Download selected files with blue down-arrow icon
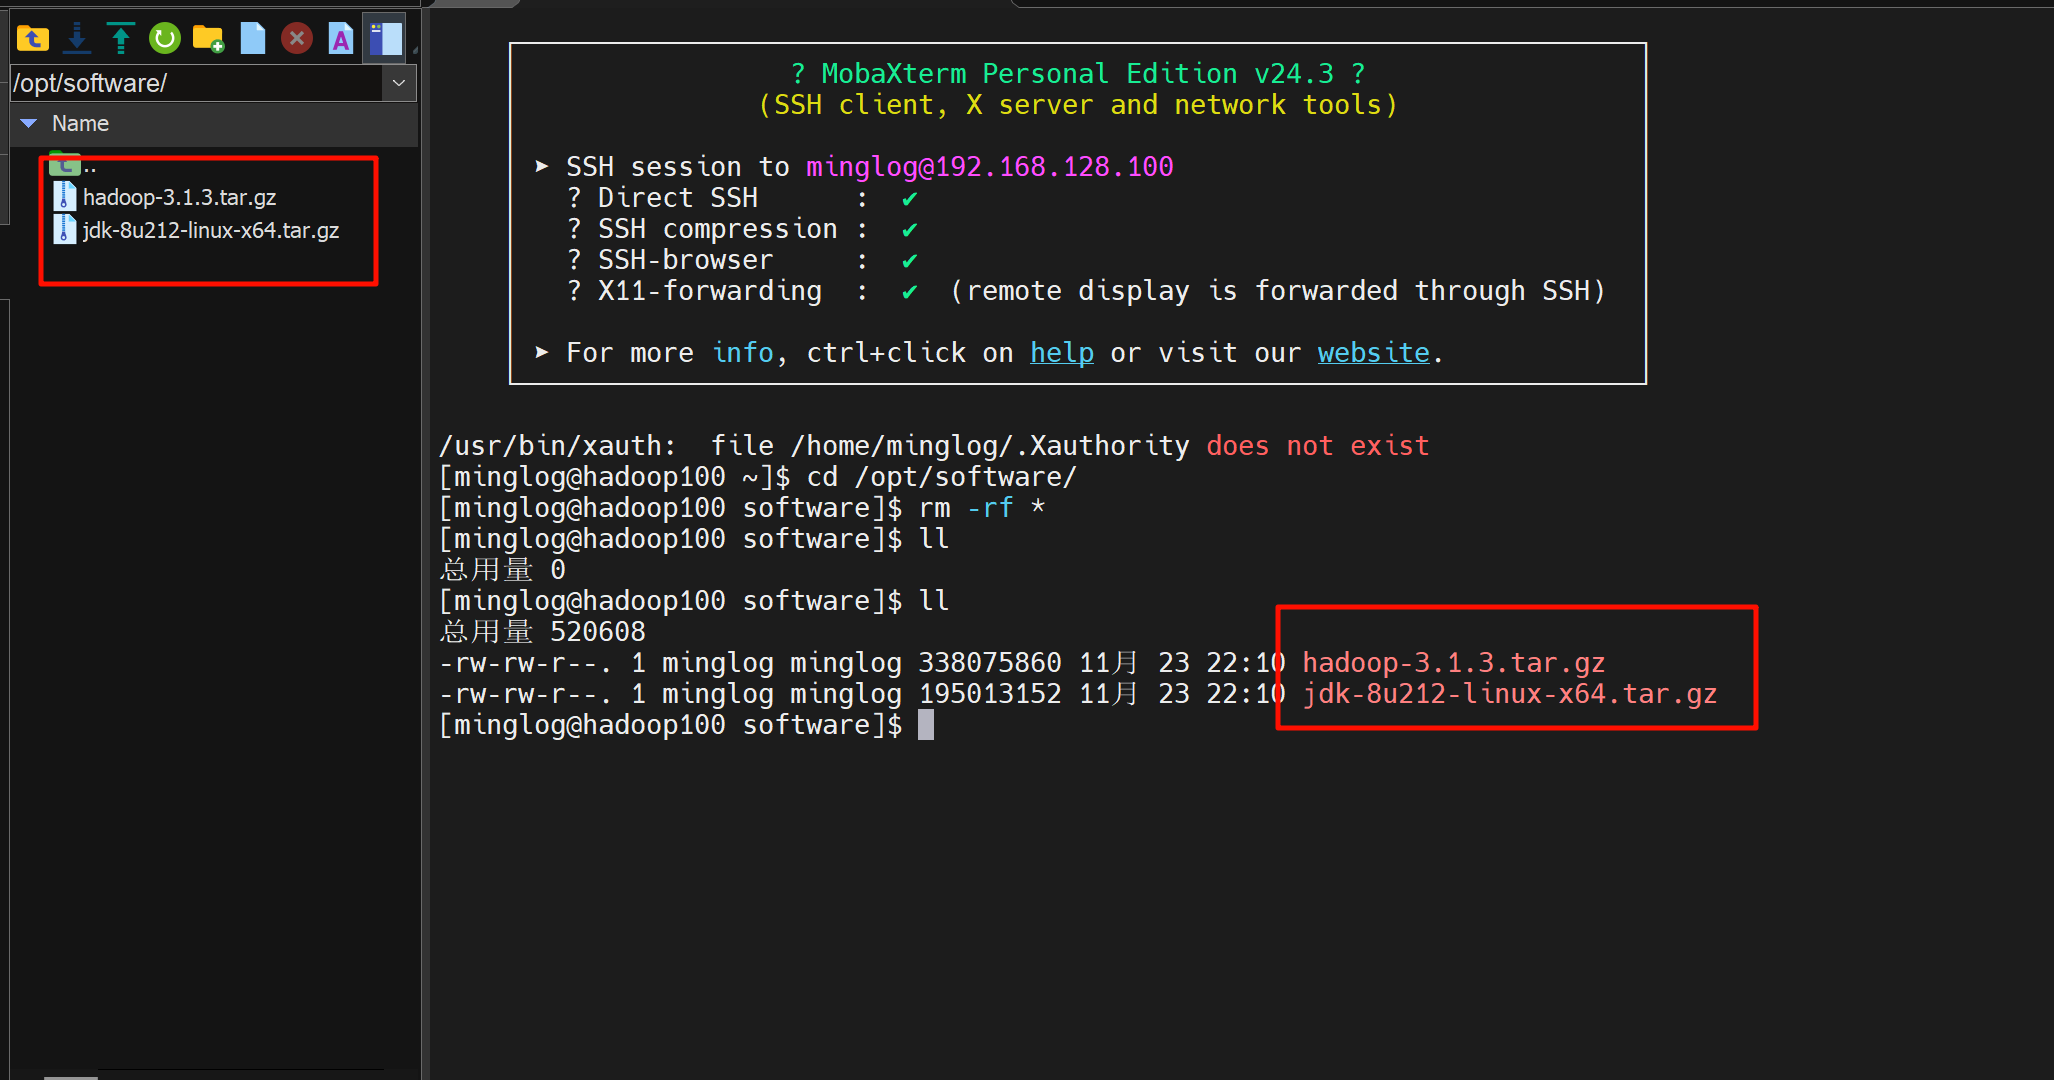Viewport: 2054px width, 1080px height. (77, 39)
